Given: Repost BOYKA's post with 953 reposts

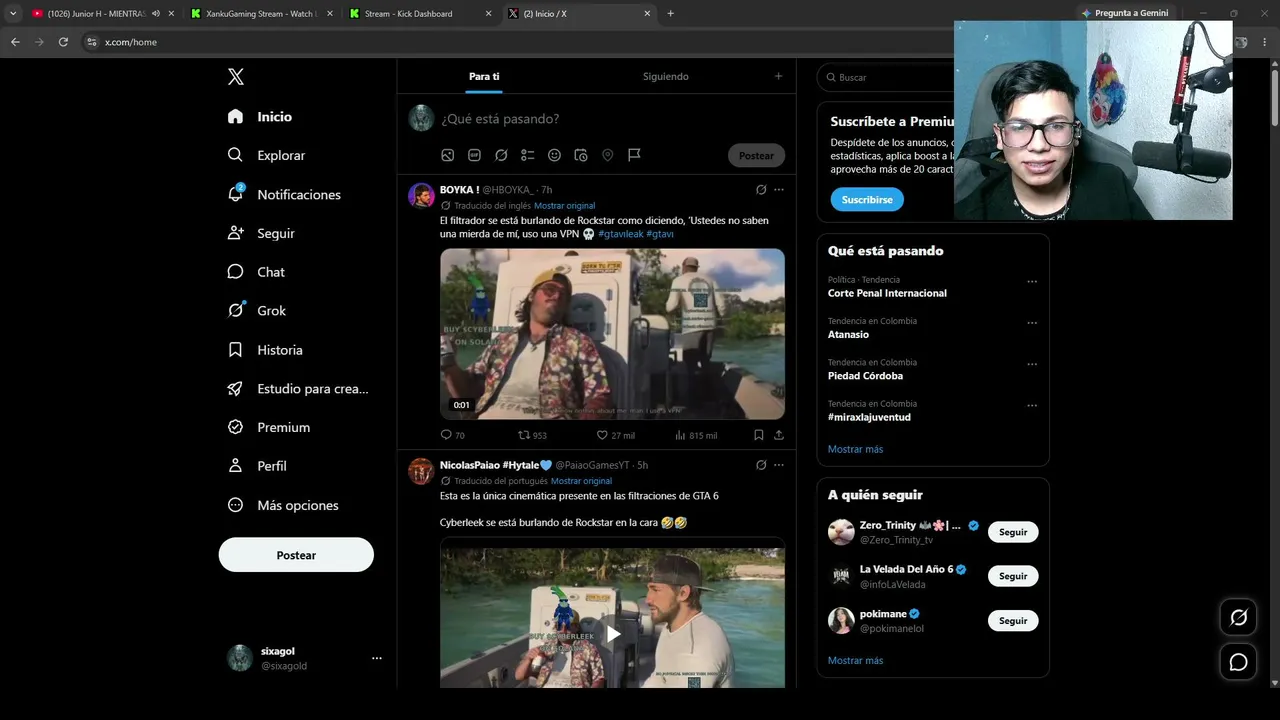Looking at the screenshot, I should point(532,435).
